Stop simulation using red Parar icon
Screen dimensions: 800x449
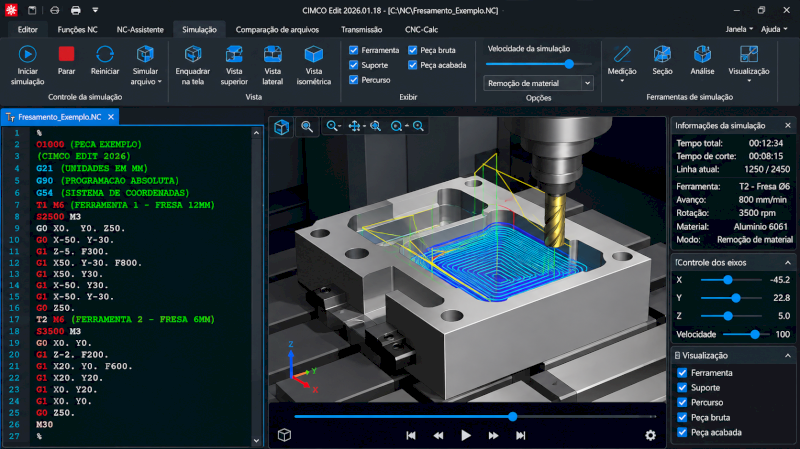66,54
